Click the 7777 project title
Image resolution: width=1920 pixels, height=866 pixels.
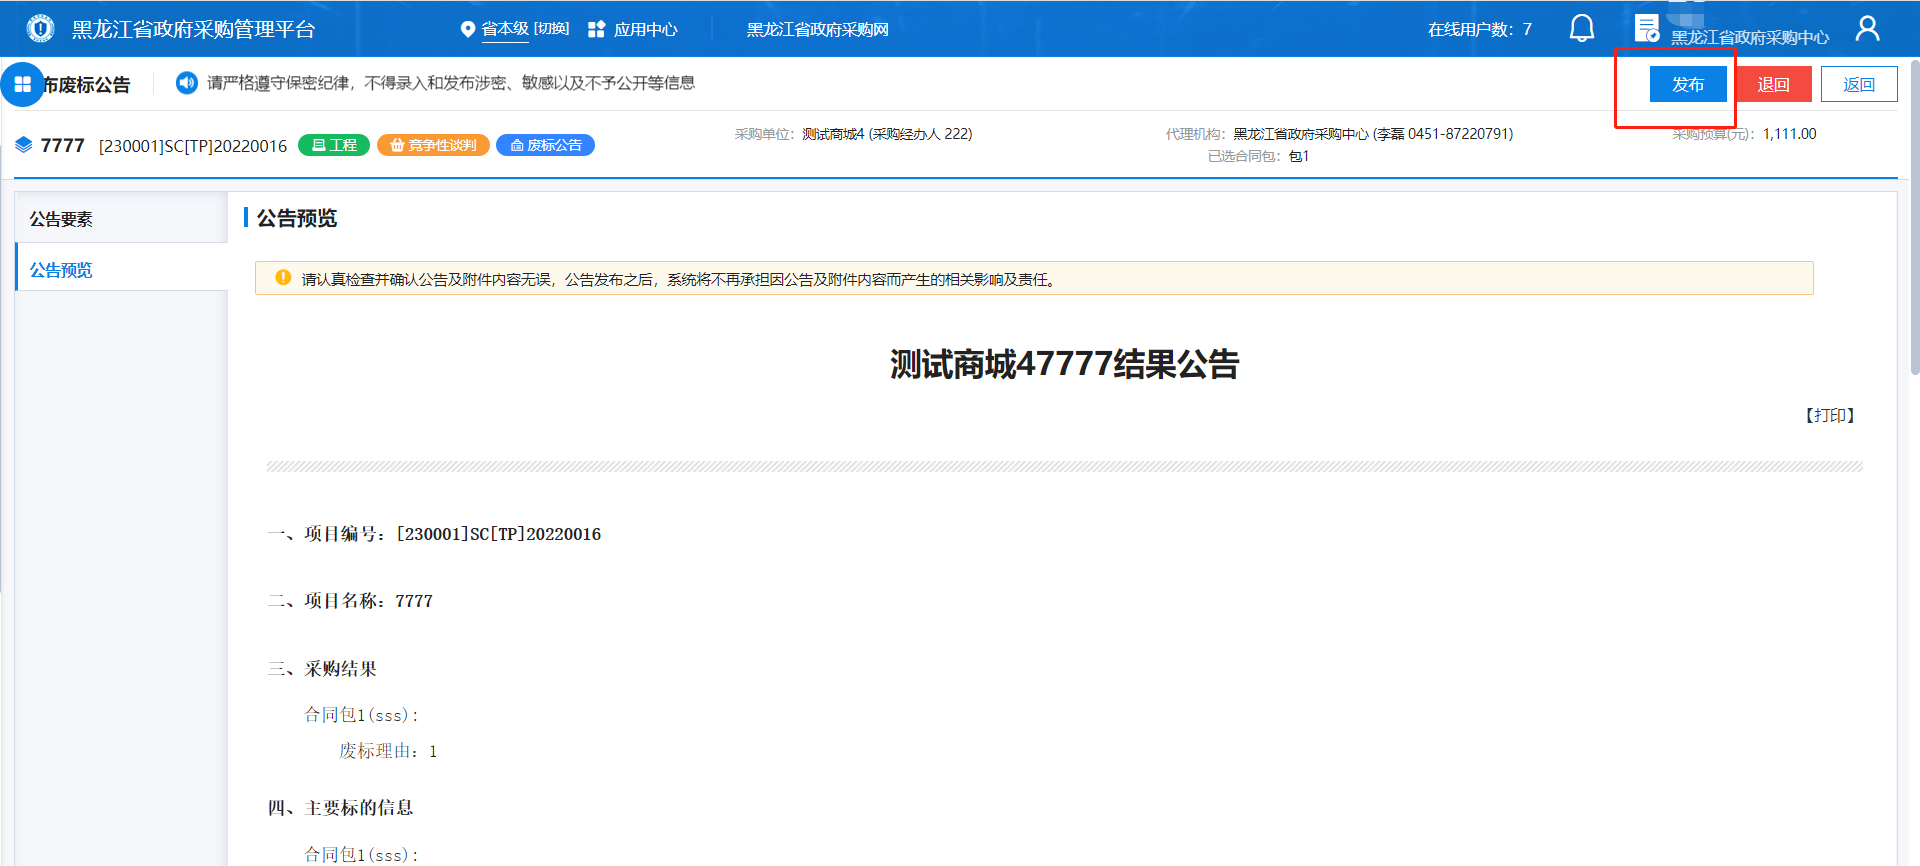(62, 146)
